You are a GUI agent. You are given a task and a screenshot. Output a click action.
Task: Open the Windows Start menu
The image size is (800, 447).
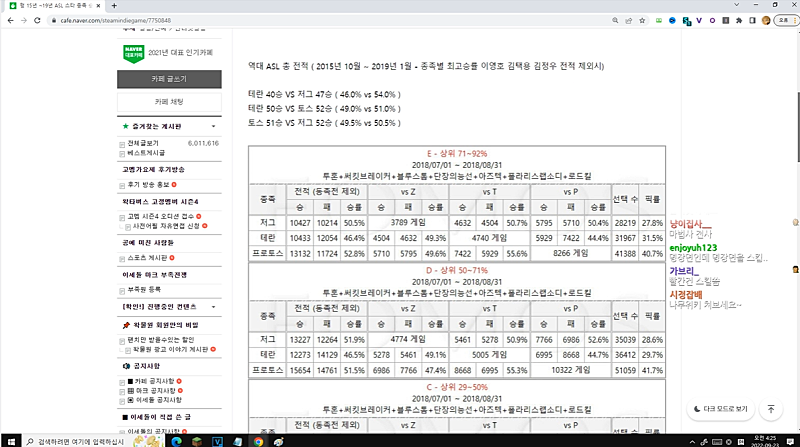coord(11,441)
